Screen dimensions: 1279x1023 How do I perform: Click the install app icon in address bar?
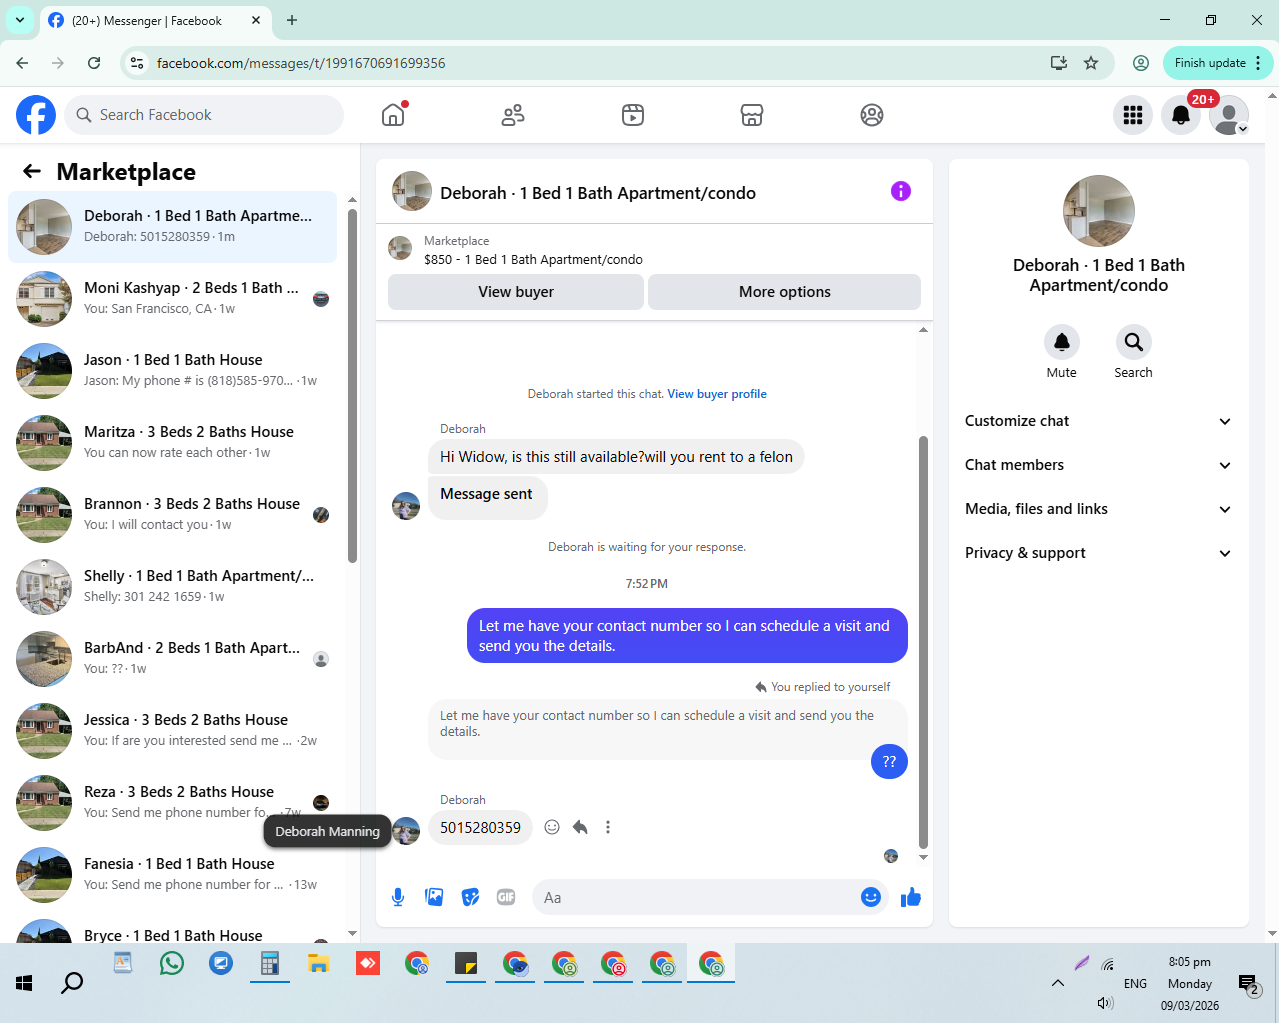[1059, 63]
